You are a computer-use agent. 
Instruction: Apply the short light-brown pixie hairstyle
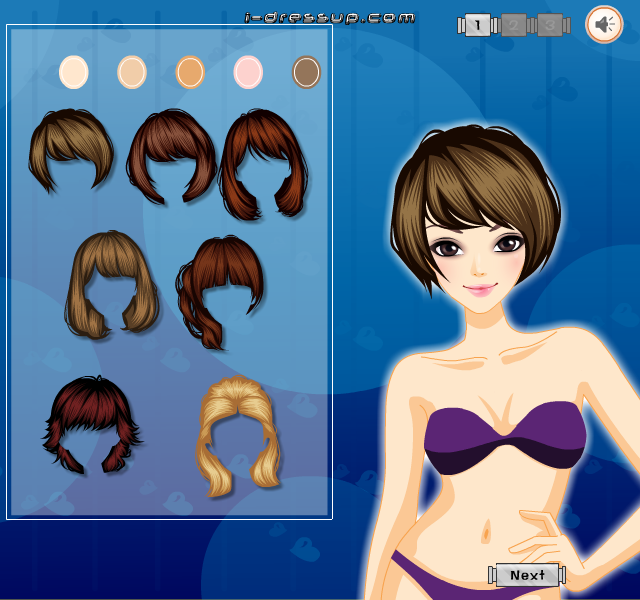71,150
